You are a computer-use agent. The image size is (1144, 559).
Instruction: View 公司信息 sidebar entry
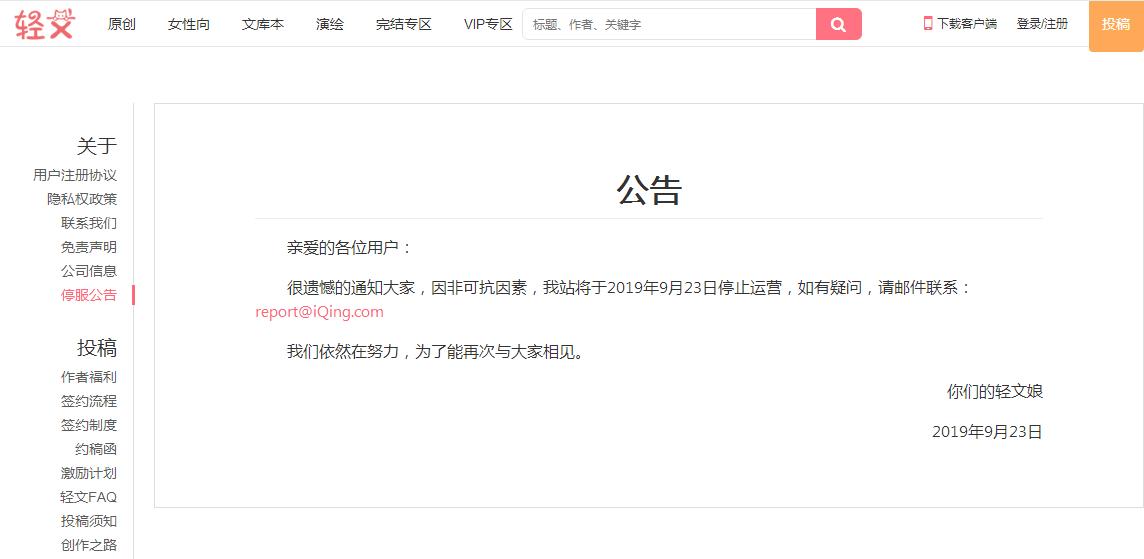pyautogui.click(x=88, y=271)
